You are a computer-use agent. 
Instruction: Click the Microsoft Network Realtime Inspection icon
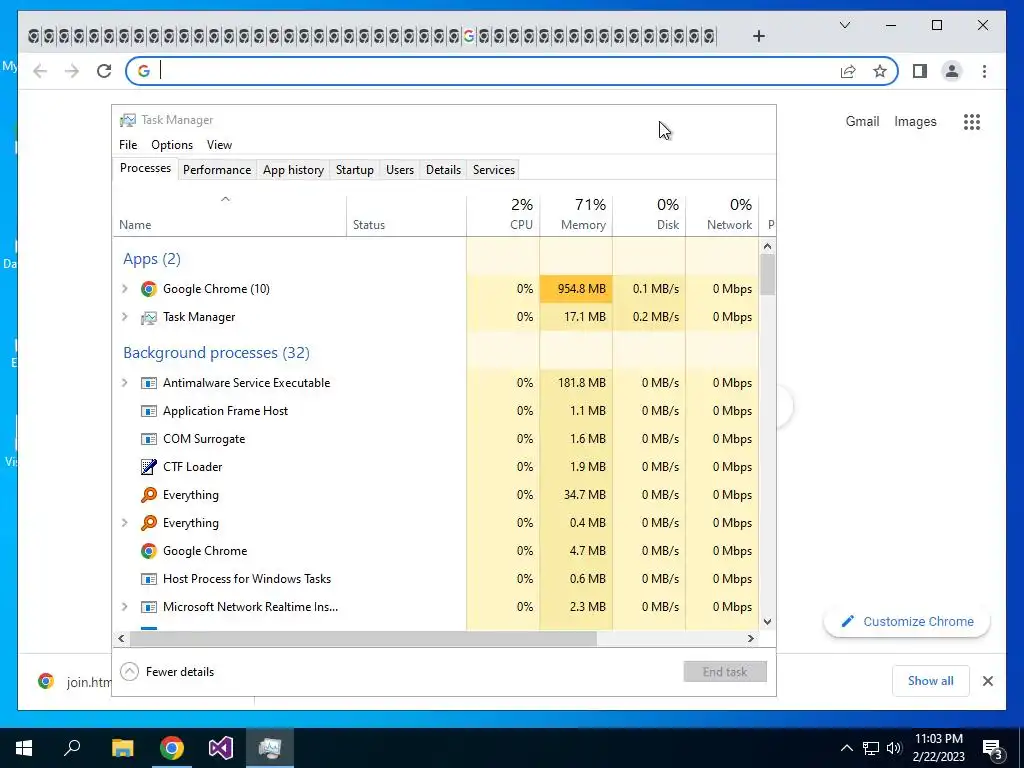pos(149,607)
